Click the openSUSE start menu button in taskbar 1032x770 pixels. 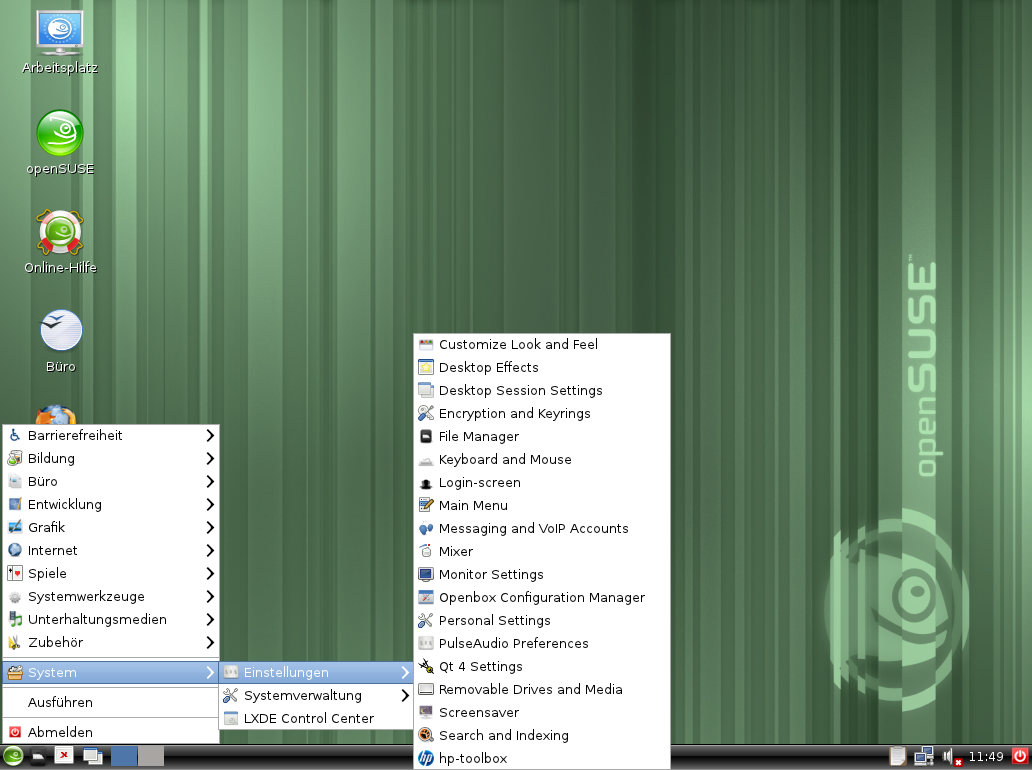click(13, 756)
